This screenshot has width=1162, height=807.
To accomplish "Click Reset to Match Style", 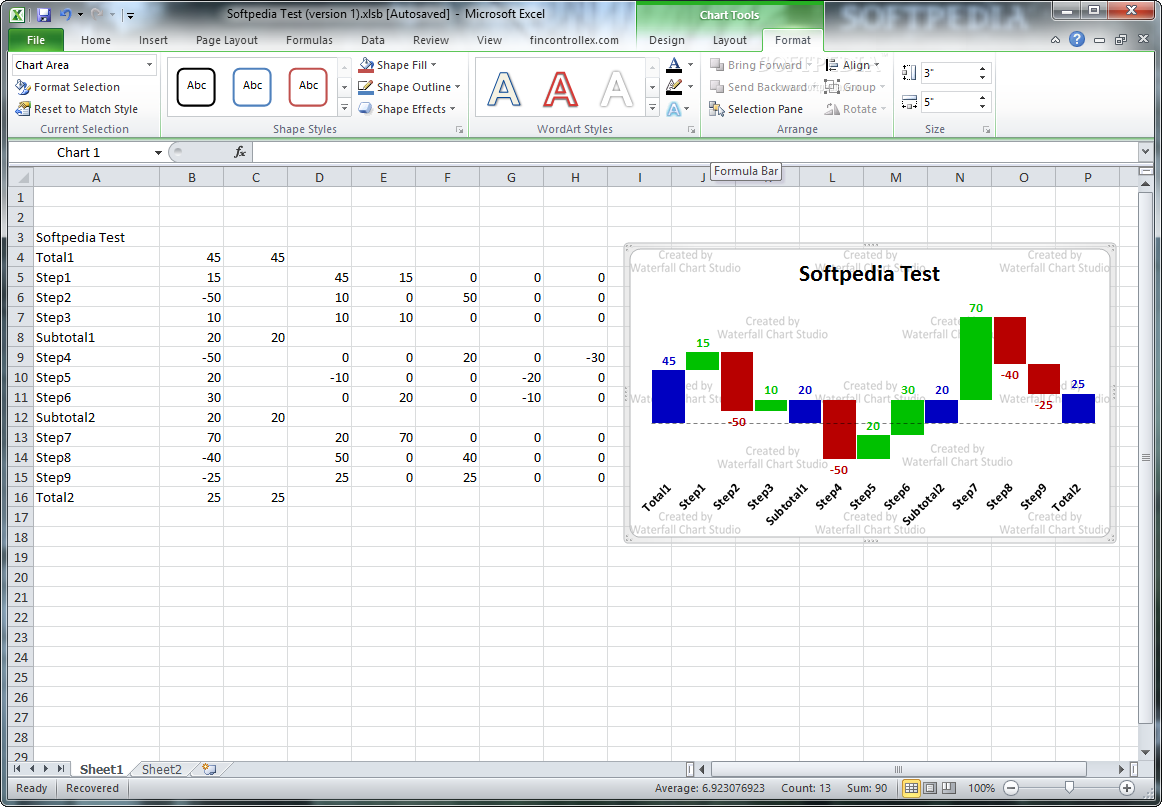I will click(x=76, y=109).
